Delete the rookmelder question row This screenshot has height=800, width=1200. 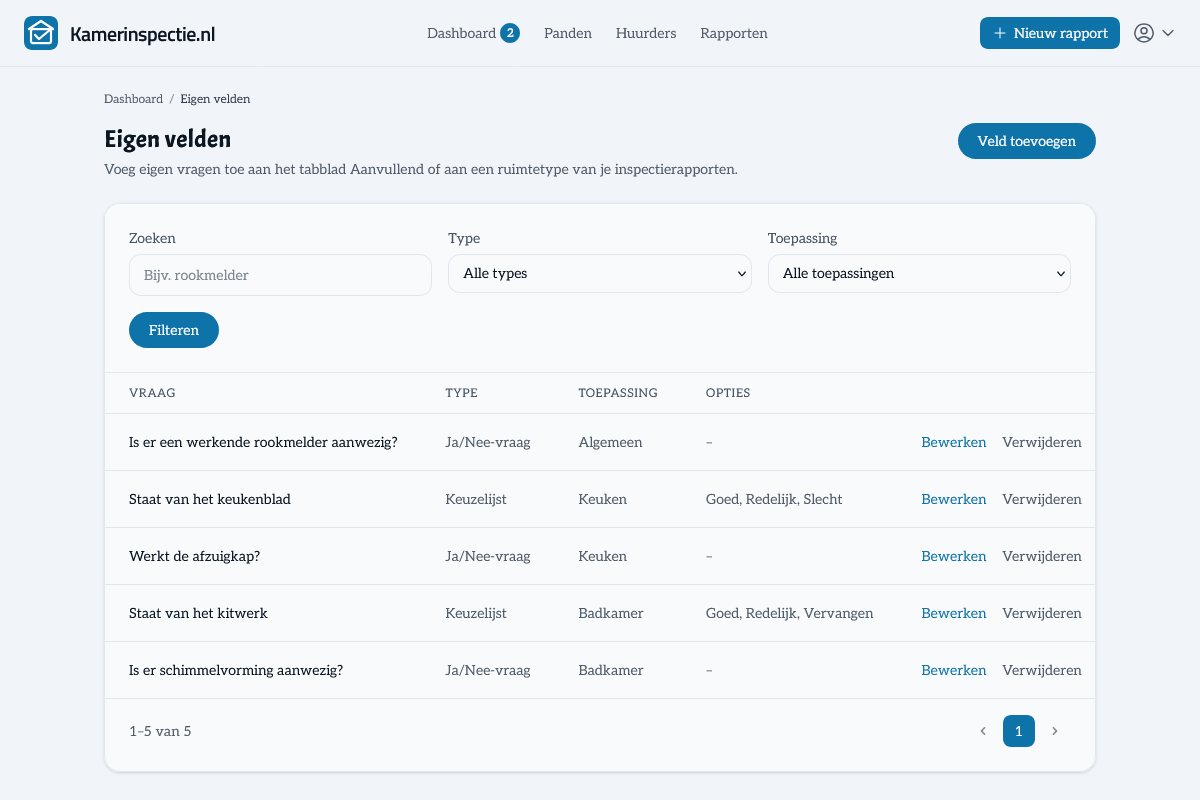point(1042,442)
